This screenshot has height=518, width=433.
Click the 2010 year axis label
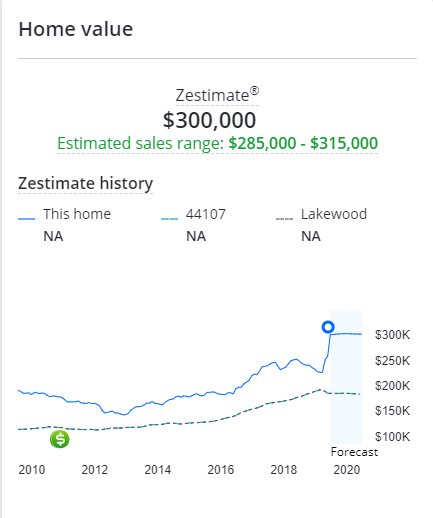pyautogui.click(x=32, y=470)
